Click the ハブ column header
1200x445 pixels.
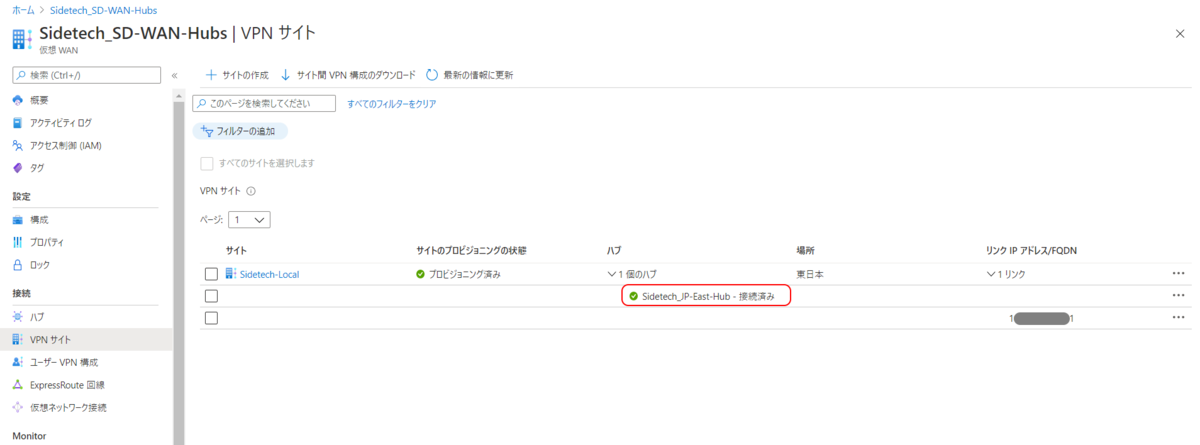pos(614,249)
